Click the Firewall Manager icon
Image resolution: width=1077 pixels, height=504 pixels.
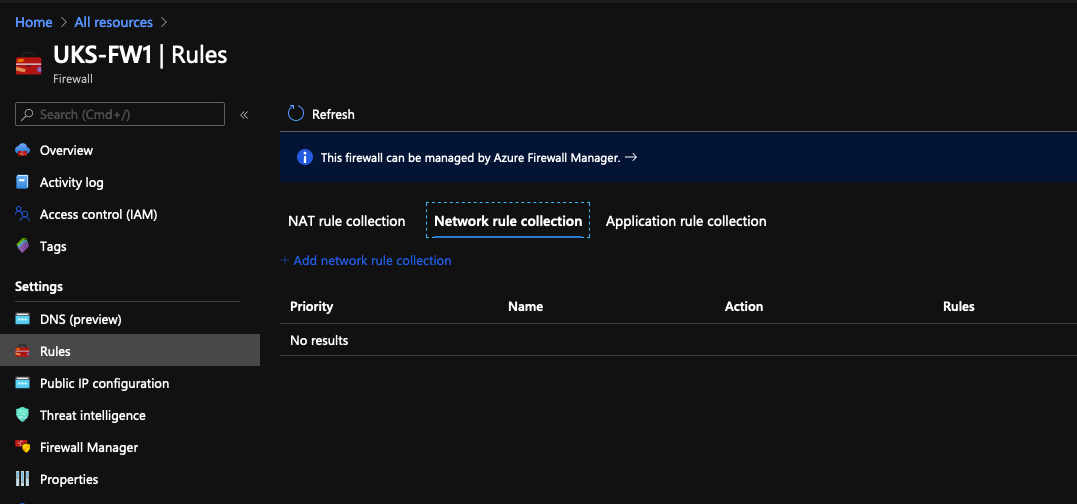coord(22,447)
